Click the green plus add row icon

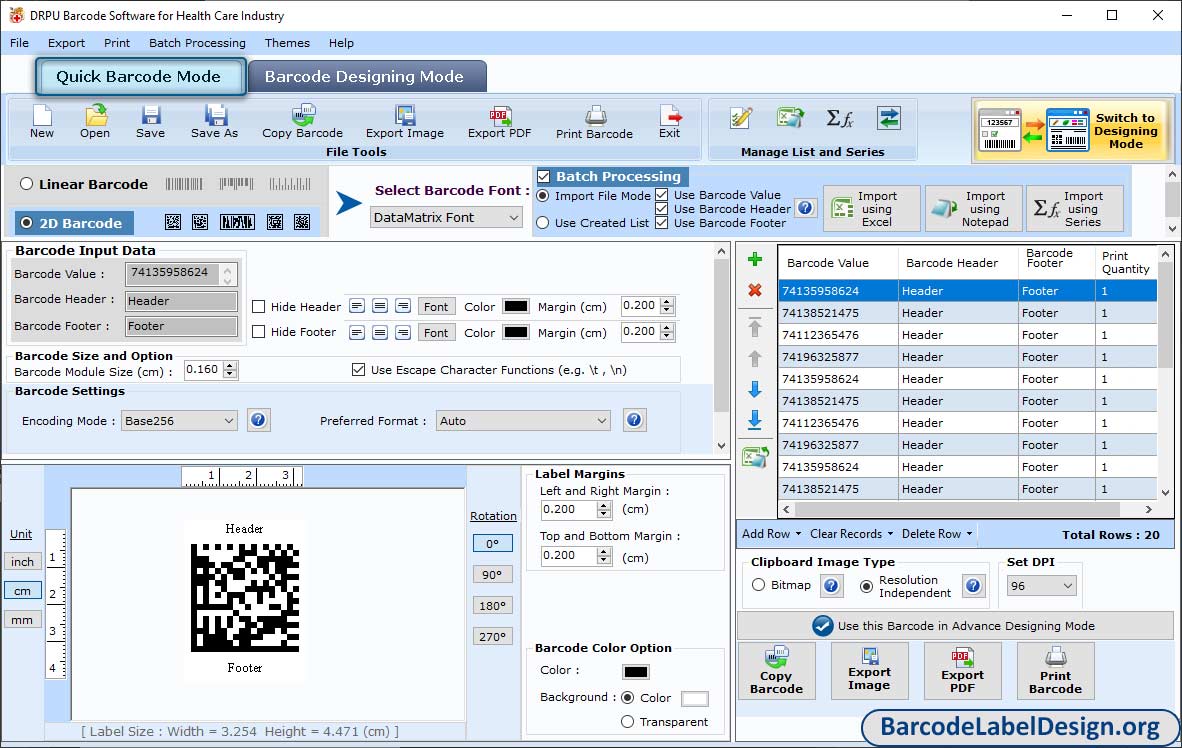pos(755,259)
